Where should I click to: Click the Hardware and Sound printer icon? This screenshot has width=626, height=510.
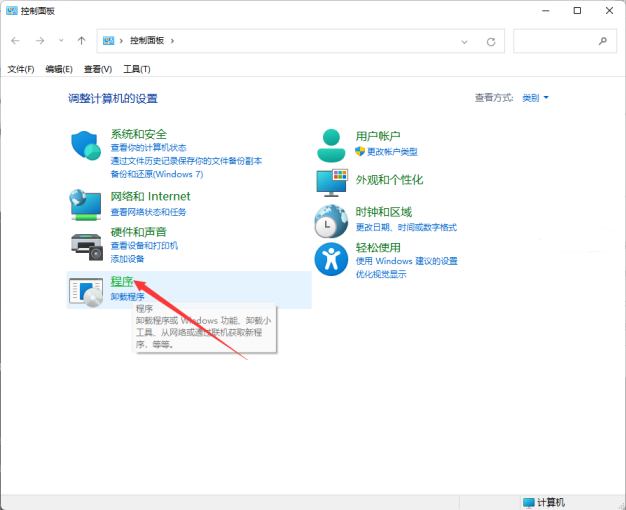coord(86,243)
